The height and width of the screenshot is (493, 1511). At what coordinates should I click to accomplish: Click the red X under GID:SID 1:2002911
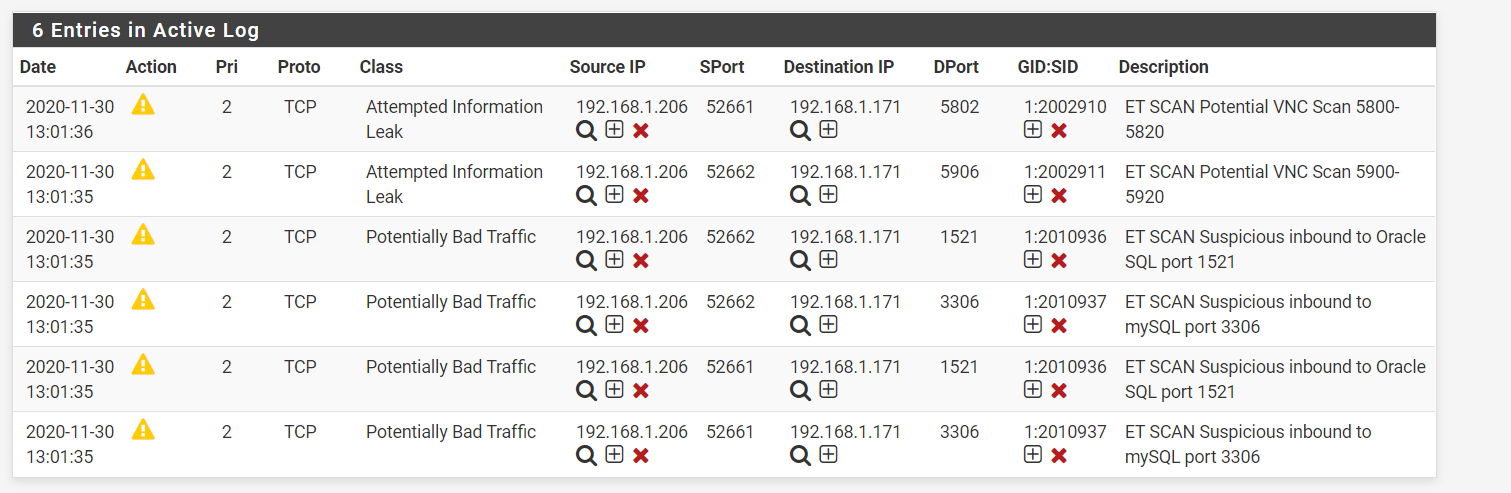tap(1059, 196)
